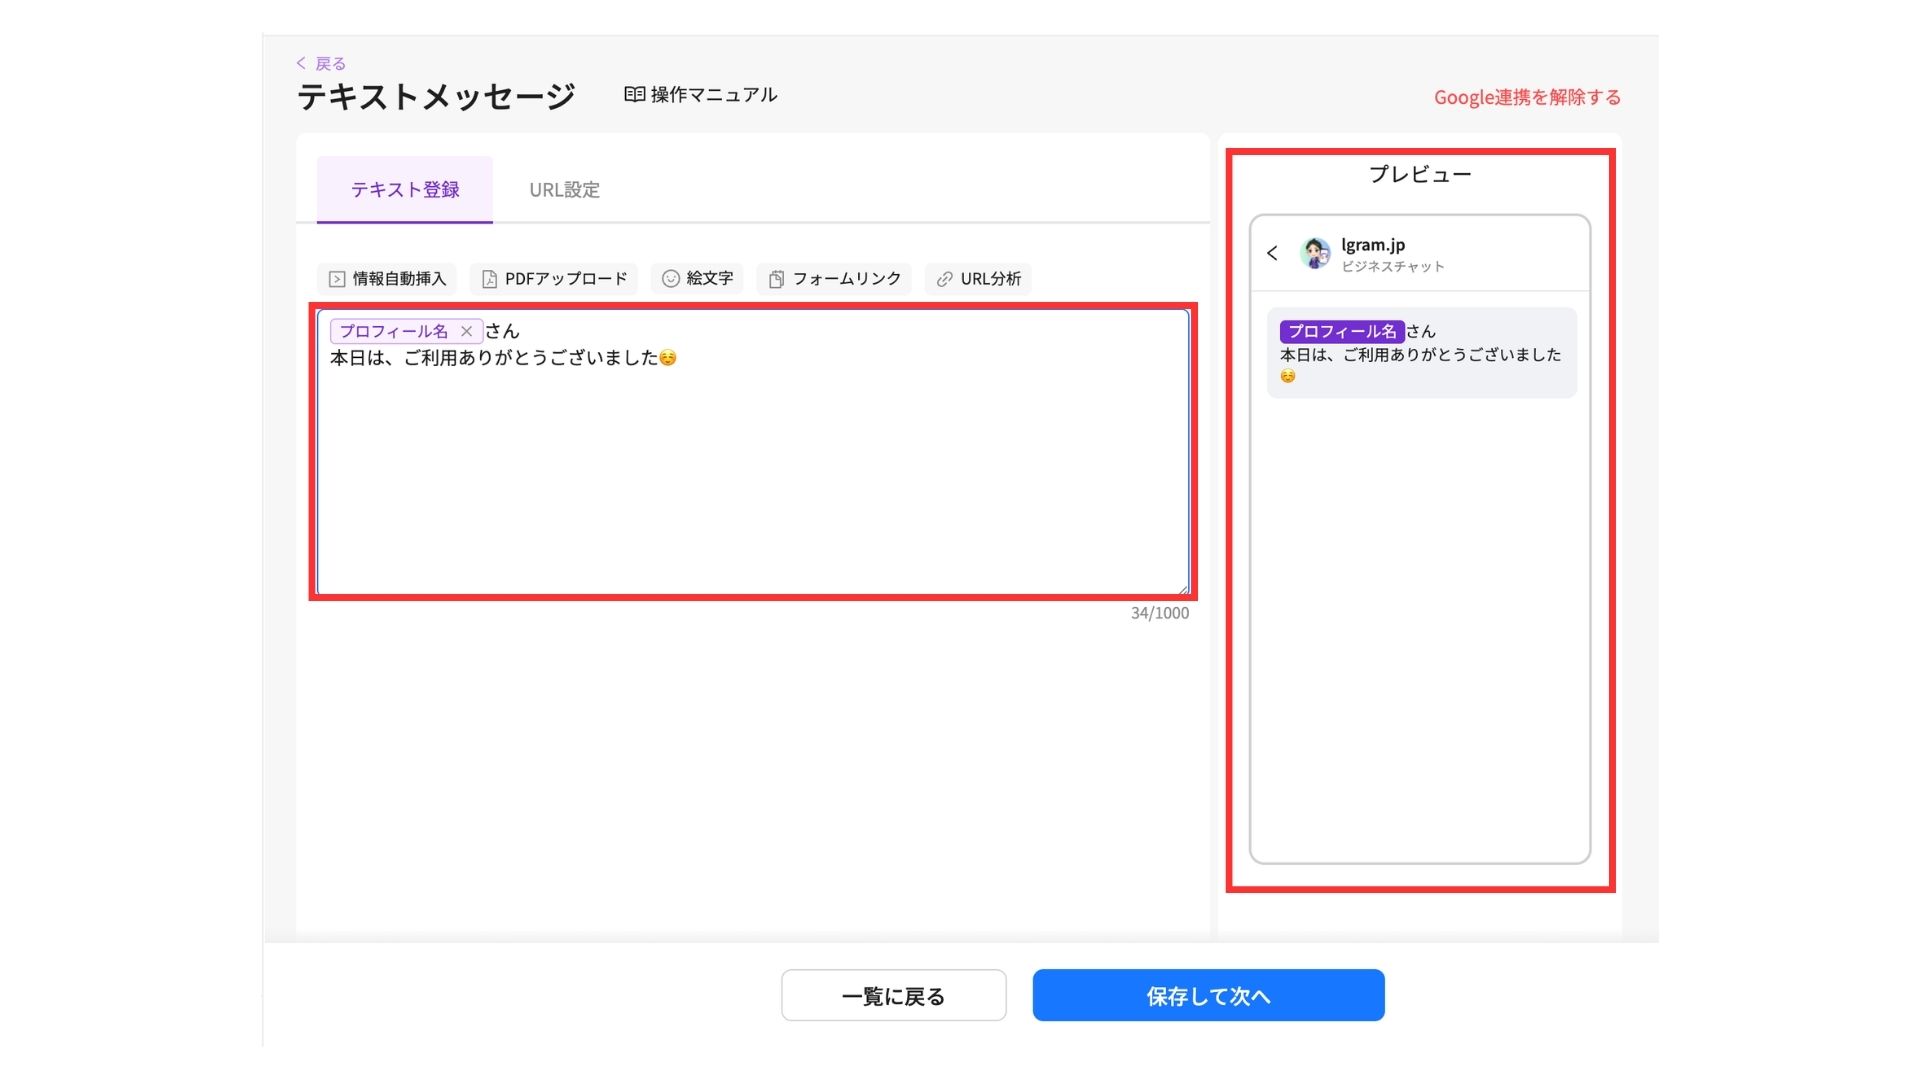Click the 情報自動挿入 insert icon
The height and width of the screenshot is (1080, 1920).
point(337,279)
